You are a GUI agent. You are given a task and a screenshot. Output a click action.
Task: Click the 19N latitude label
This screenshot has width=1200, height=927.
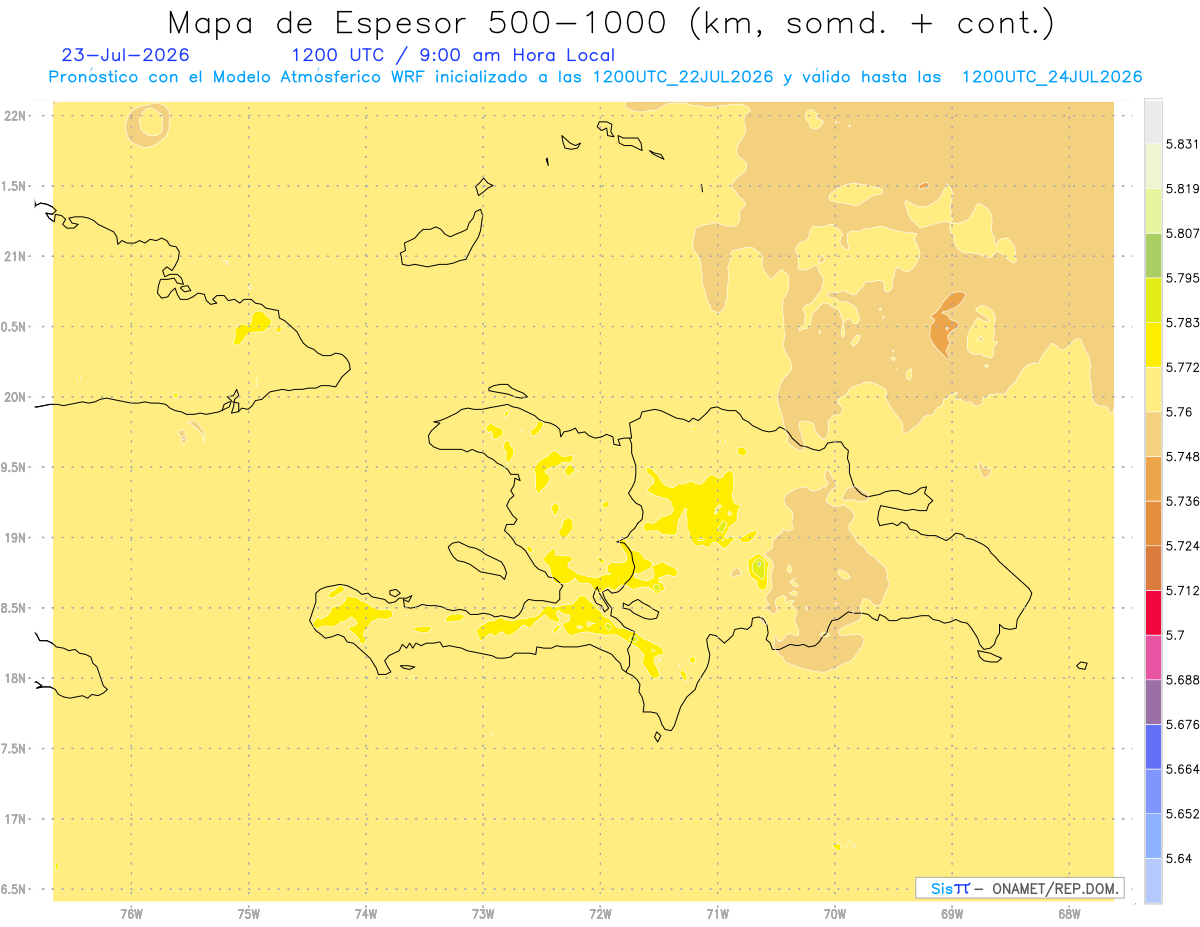point(15,538)
